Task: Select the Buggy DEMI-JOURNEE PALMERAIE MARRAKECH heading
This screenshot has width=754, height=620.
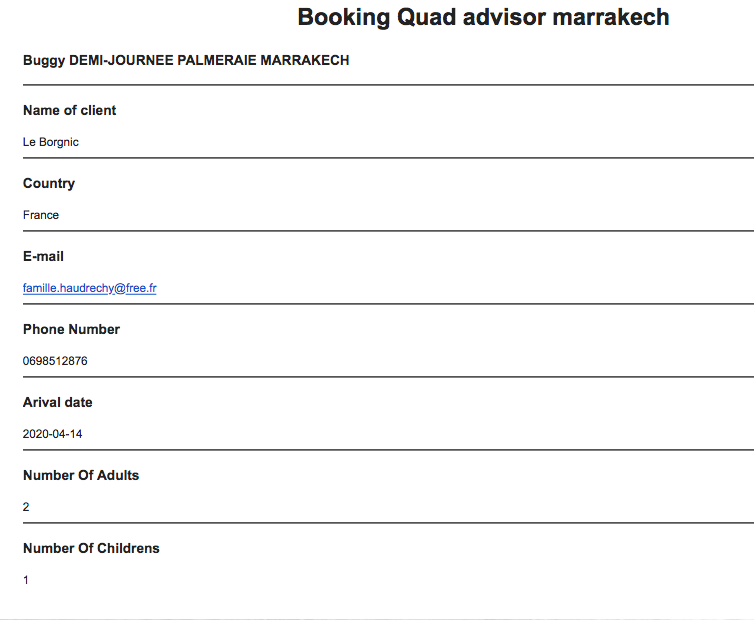Action: tap(186, 61)
